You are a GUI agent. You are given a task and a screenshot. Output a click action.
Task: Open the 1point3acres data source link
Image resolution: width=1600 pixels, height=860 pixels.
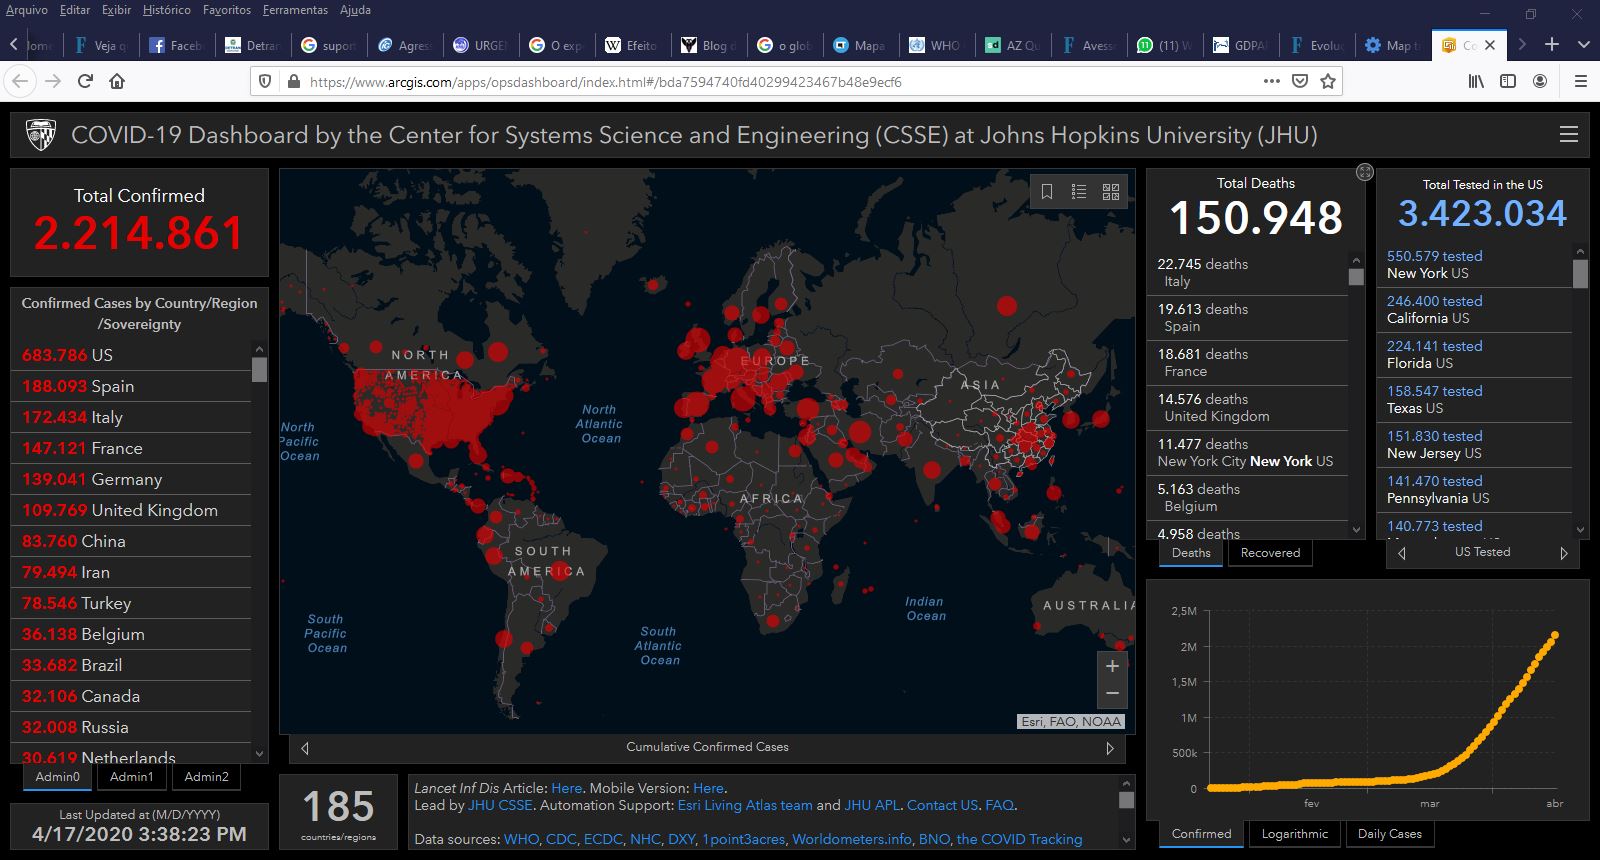tap(743, 839)
